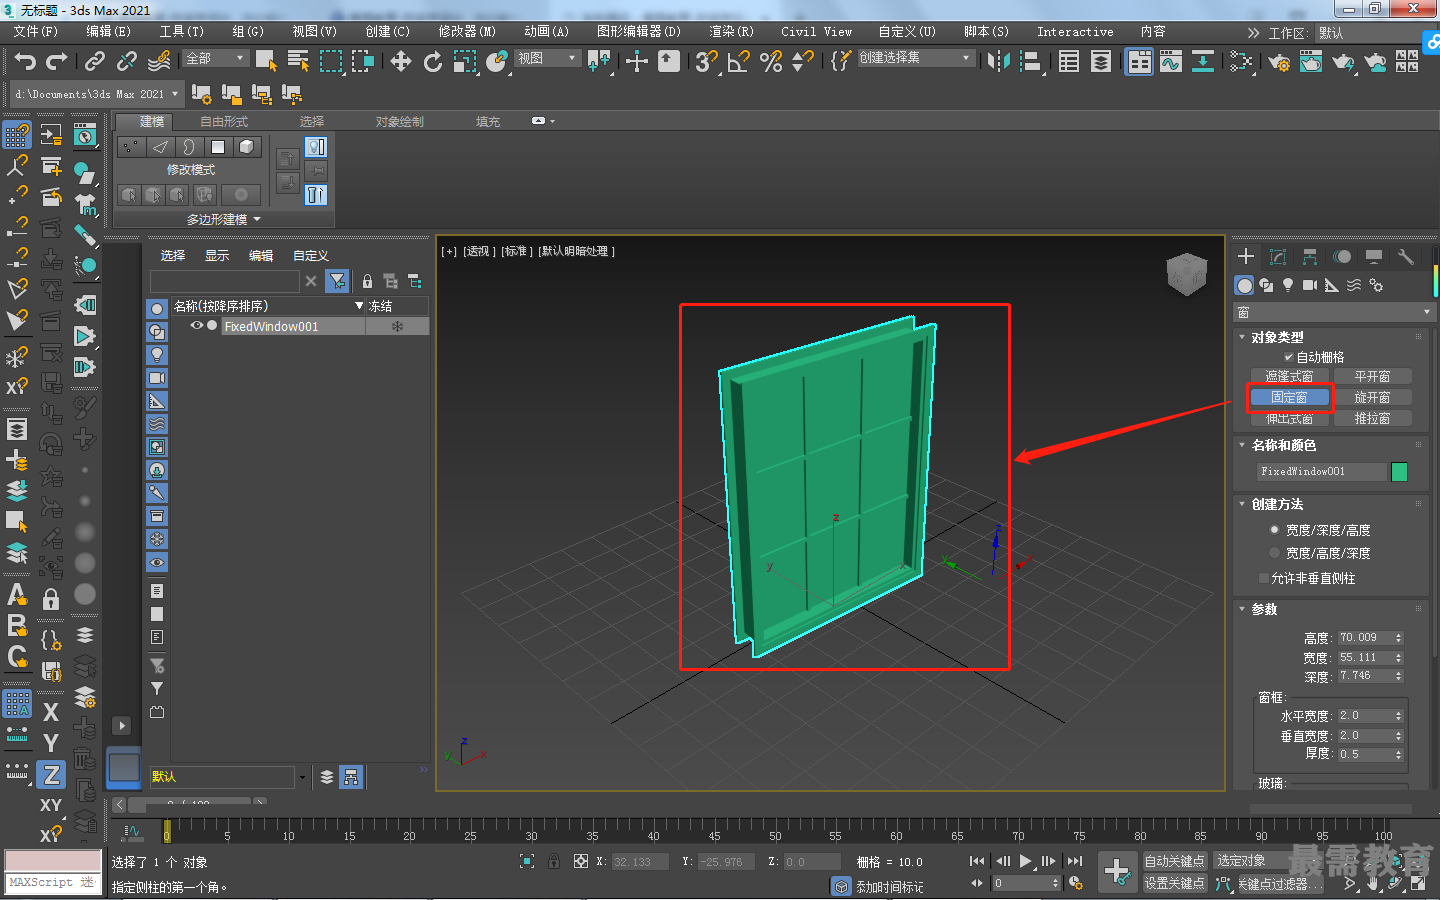The image size is (1440, 900).
Task: Open the Curve Editor icon
Action: 1171,62
